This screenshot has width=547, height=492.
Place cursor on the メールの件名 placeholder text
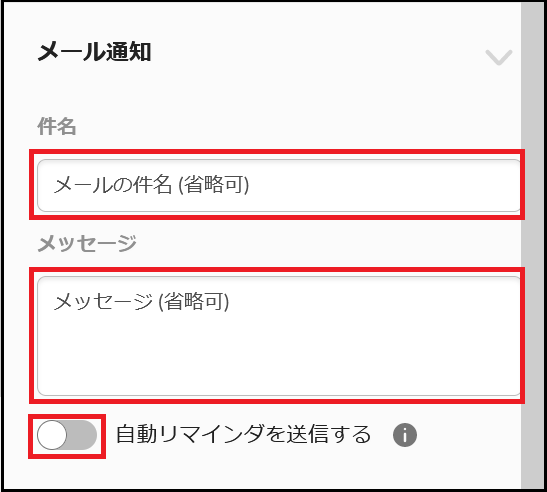tap(151, 185)
